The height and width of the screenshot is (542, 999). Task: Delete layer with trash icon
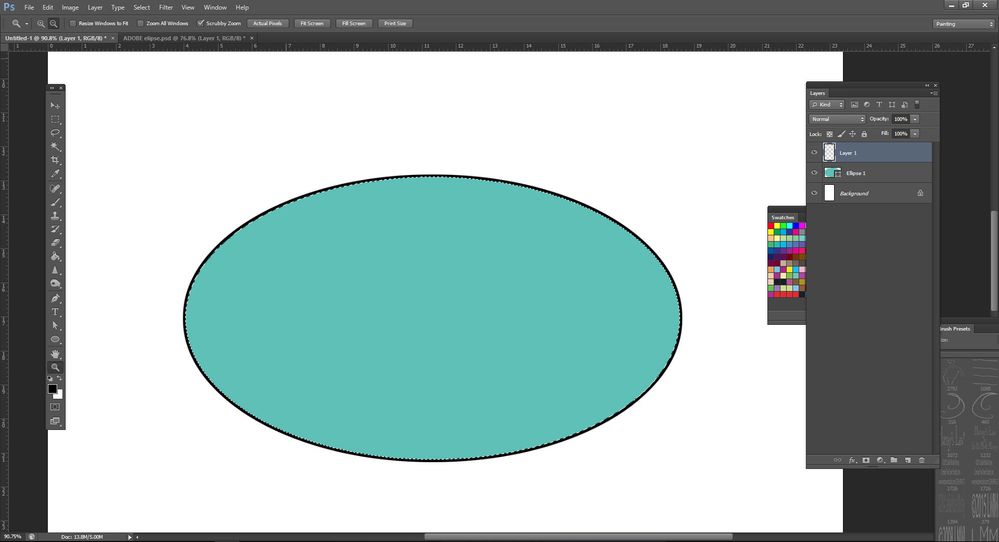coord(921,460)
